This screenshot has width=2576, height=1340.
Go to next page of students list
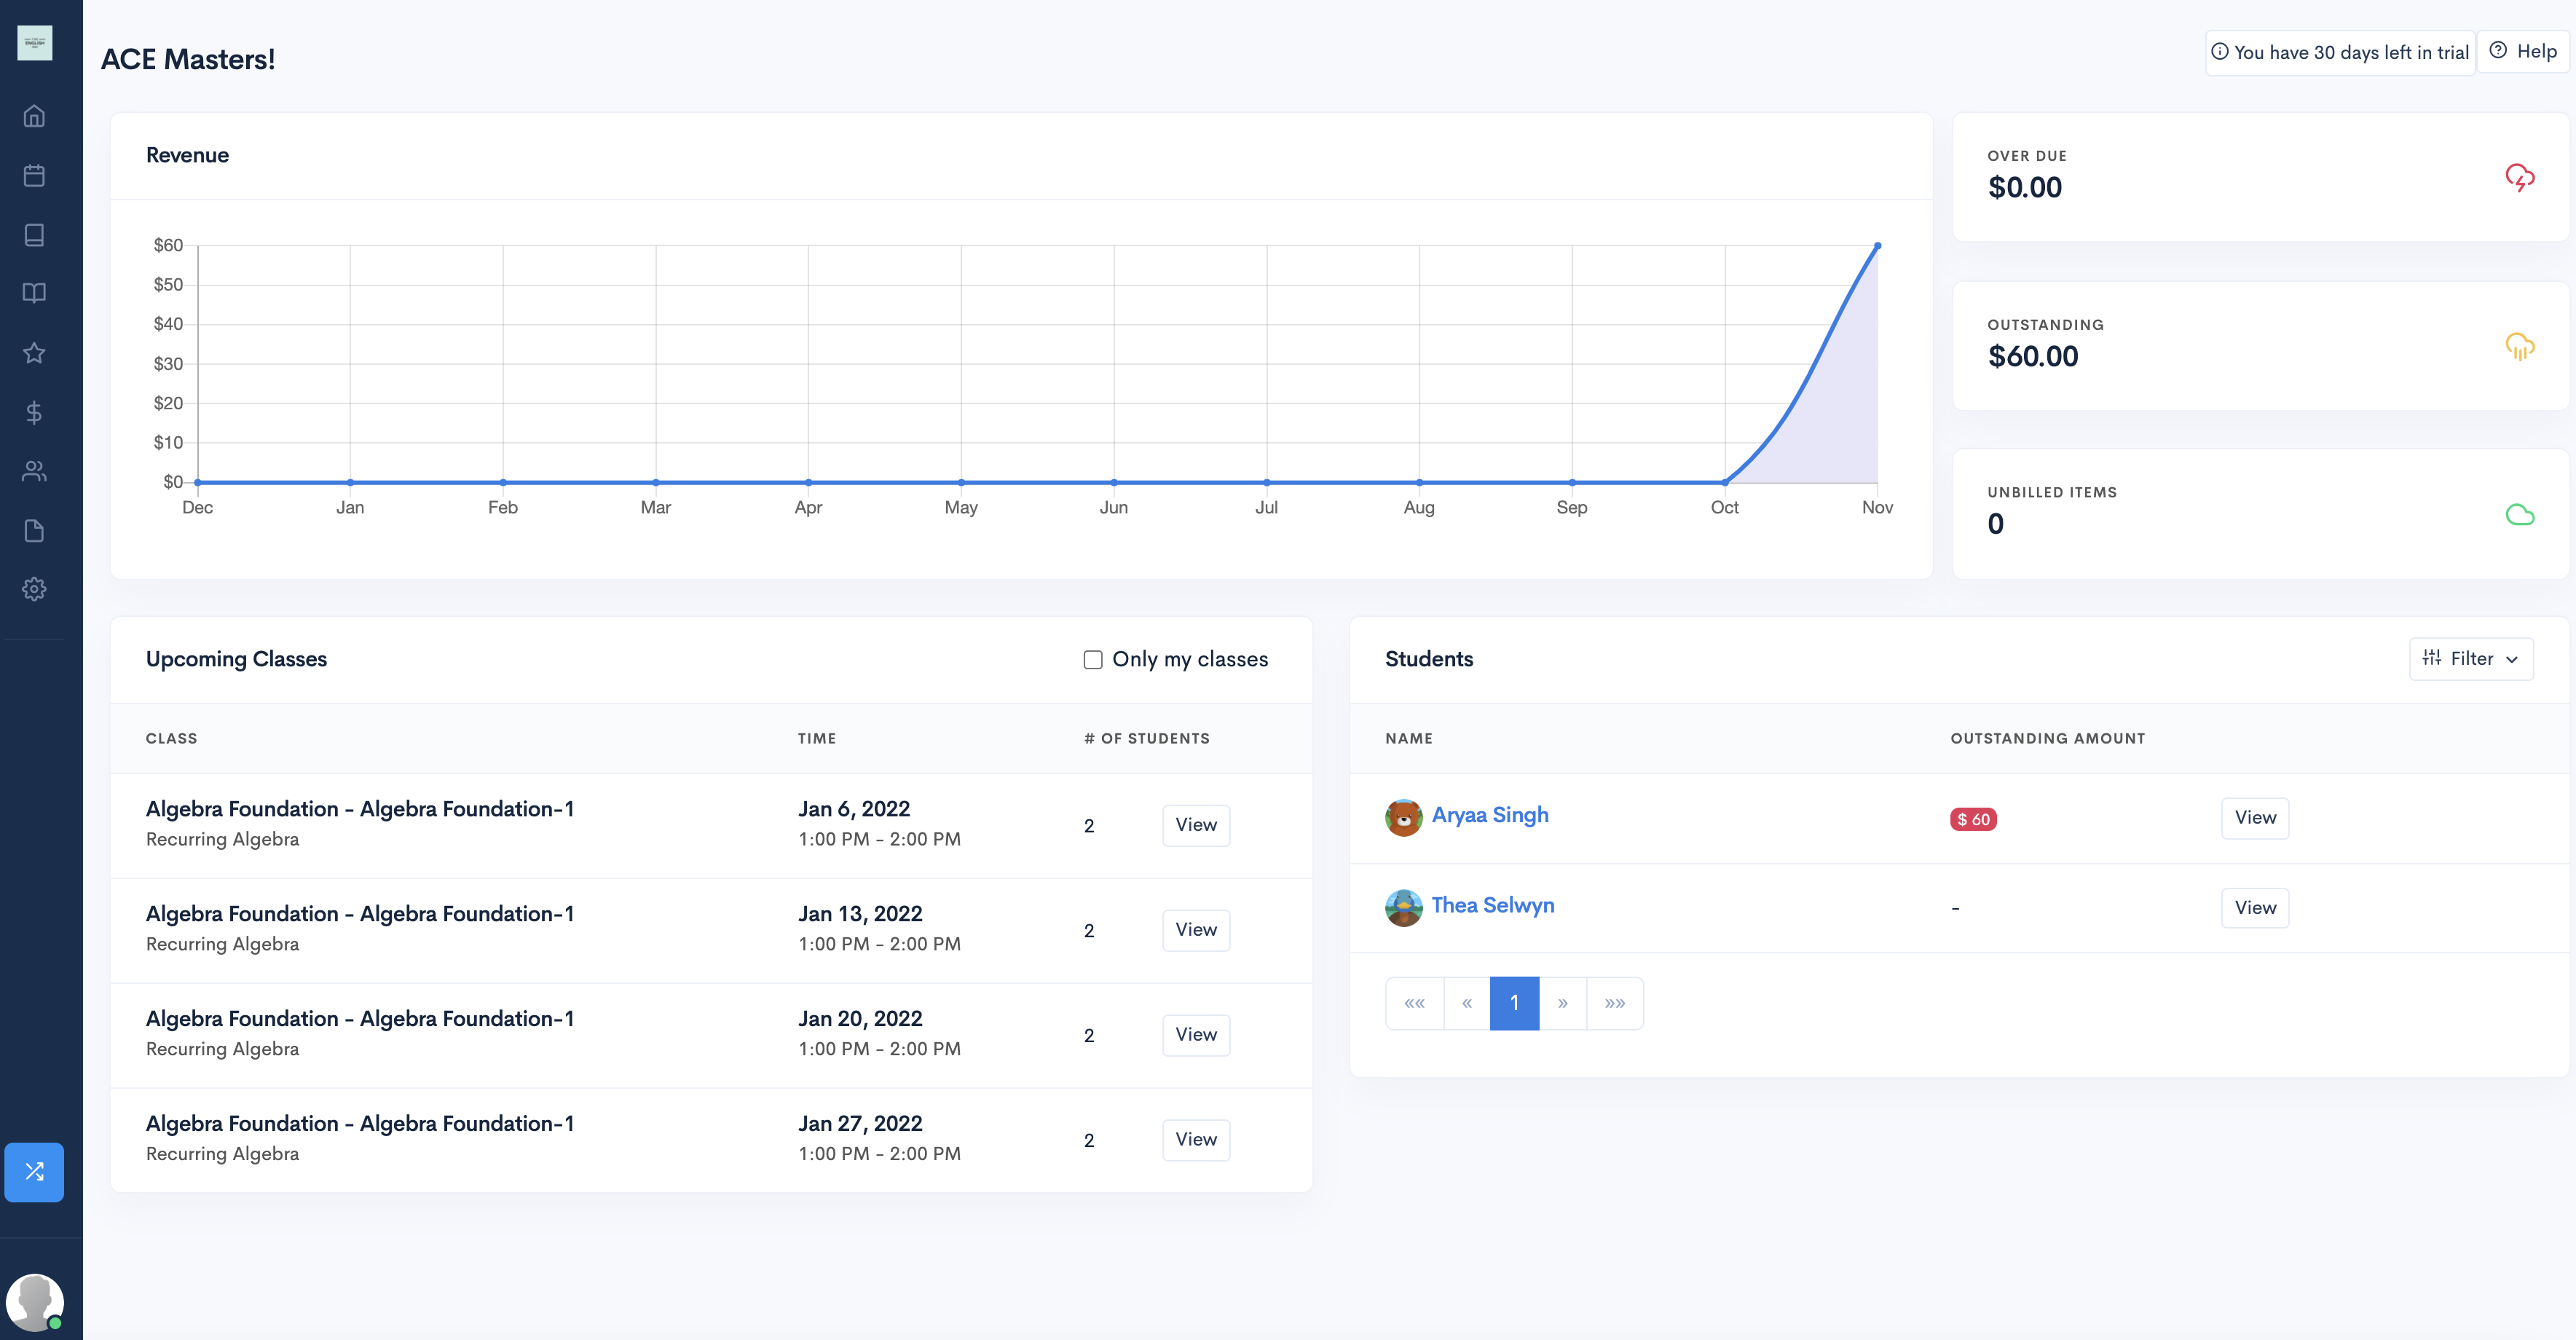pyautogui.click(x=1562, y=1003)
